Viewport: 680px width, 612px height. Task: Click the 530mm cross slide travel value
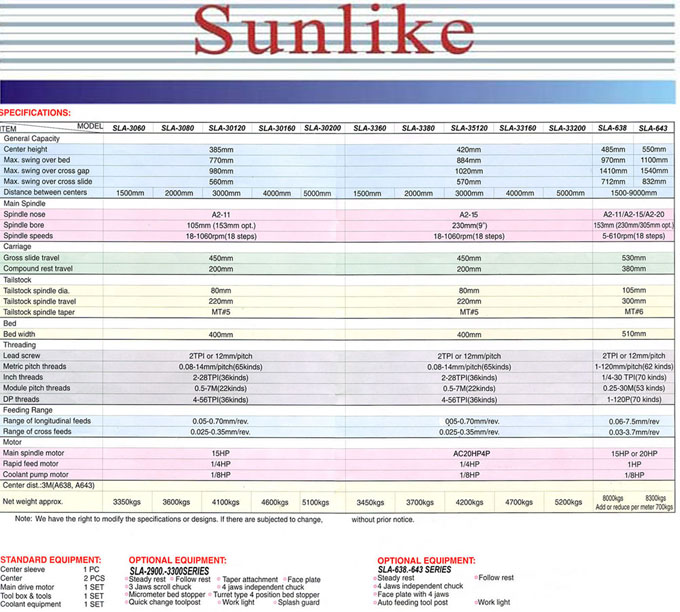[x=634, y=258]
